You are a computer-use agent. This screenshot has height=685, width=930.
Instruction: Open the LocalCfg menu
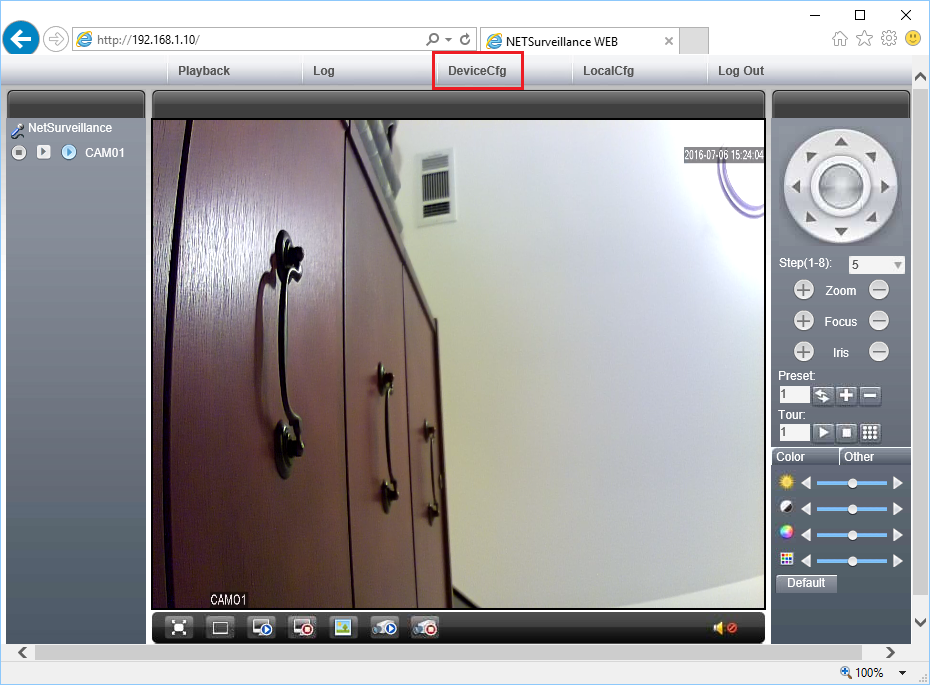609,71
